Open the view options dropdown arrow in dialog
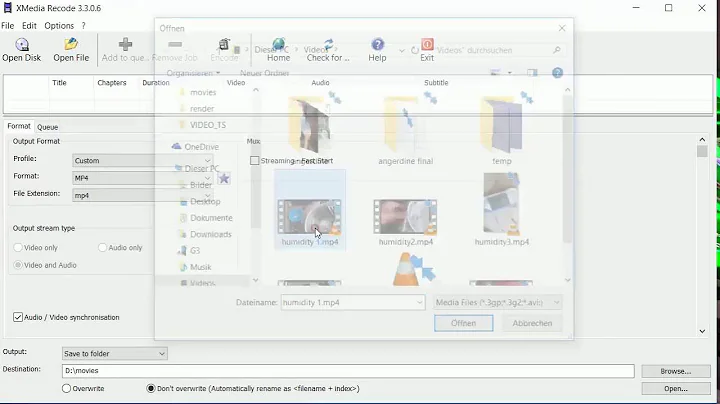This screenshot has height=404, width=720. (x=510, y=73)
